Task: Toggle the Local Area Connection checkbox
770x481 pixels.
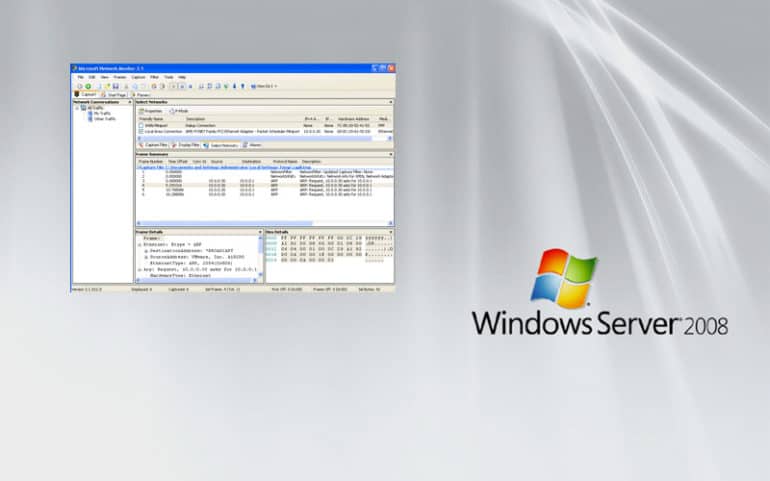Action: pos(141,131)
